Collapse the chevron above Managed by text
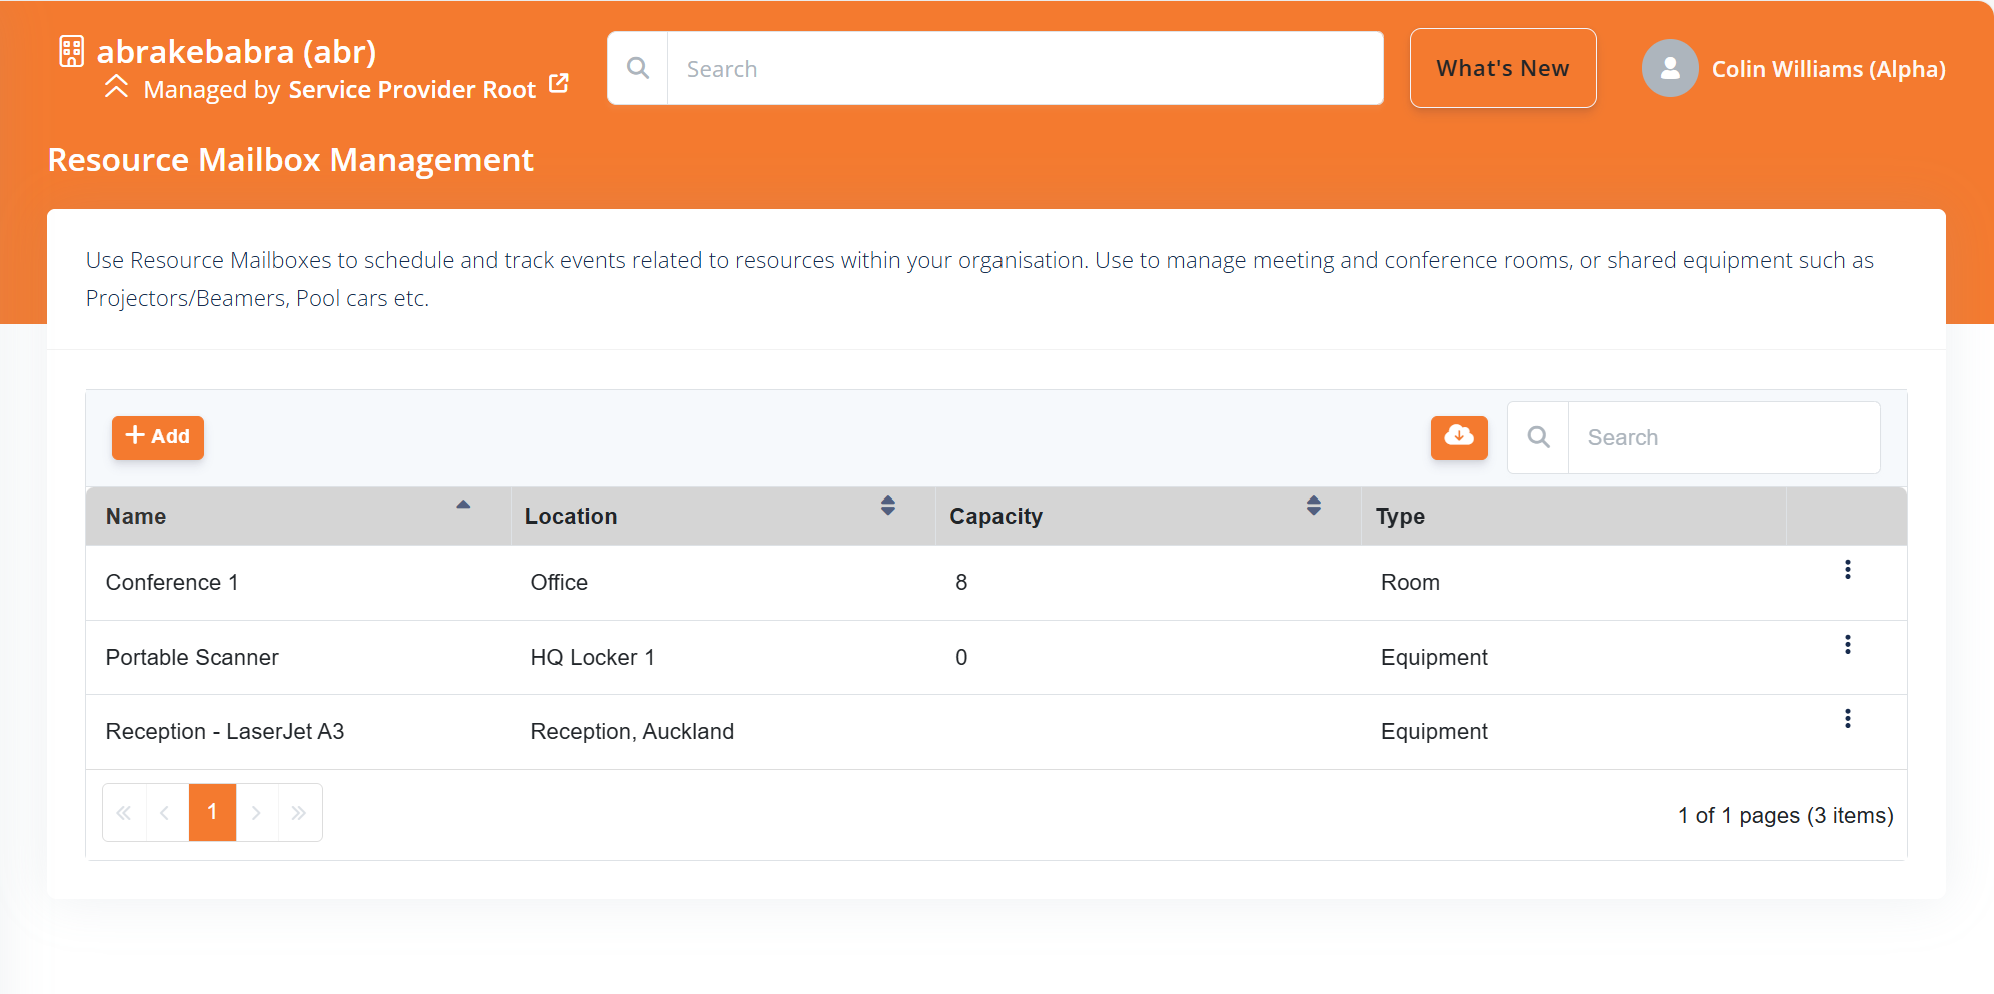Viewport: 1994px width, 994px height. 117,87
